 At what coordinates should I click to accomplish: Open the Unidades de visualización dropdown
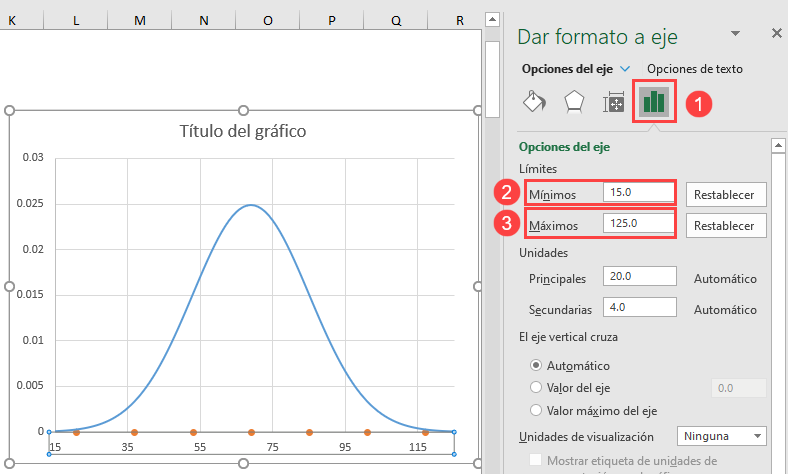722,436
